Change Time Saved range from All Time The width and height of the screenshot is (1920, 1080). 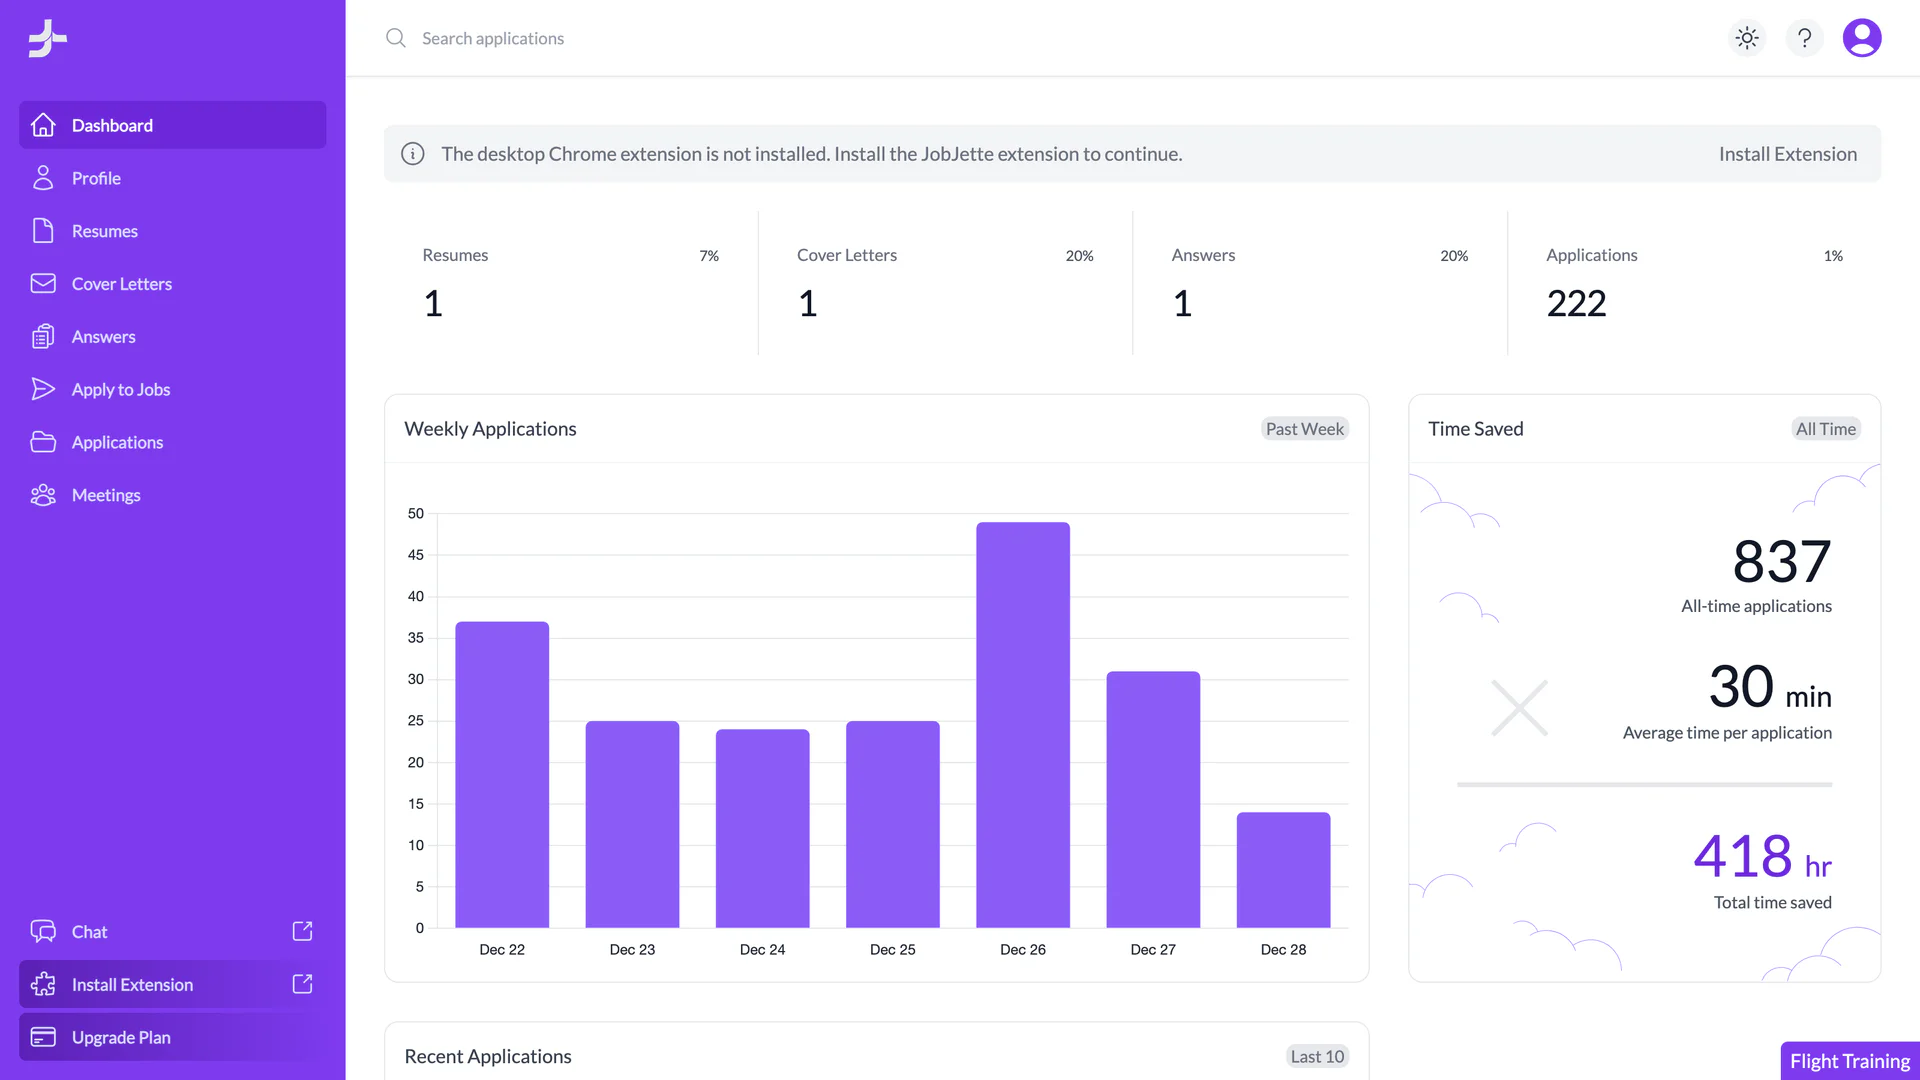(x=1825, y=428)
